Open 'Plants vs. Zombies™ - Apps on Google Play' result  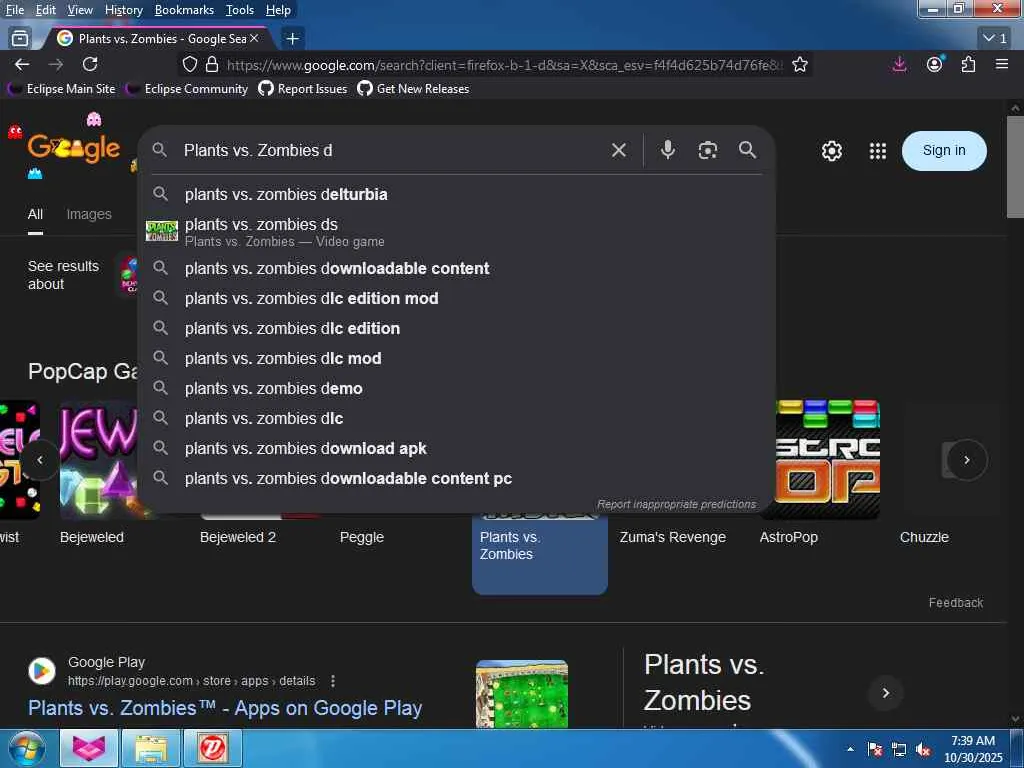click(225, 708)
